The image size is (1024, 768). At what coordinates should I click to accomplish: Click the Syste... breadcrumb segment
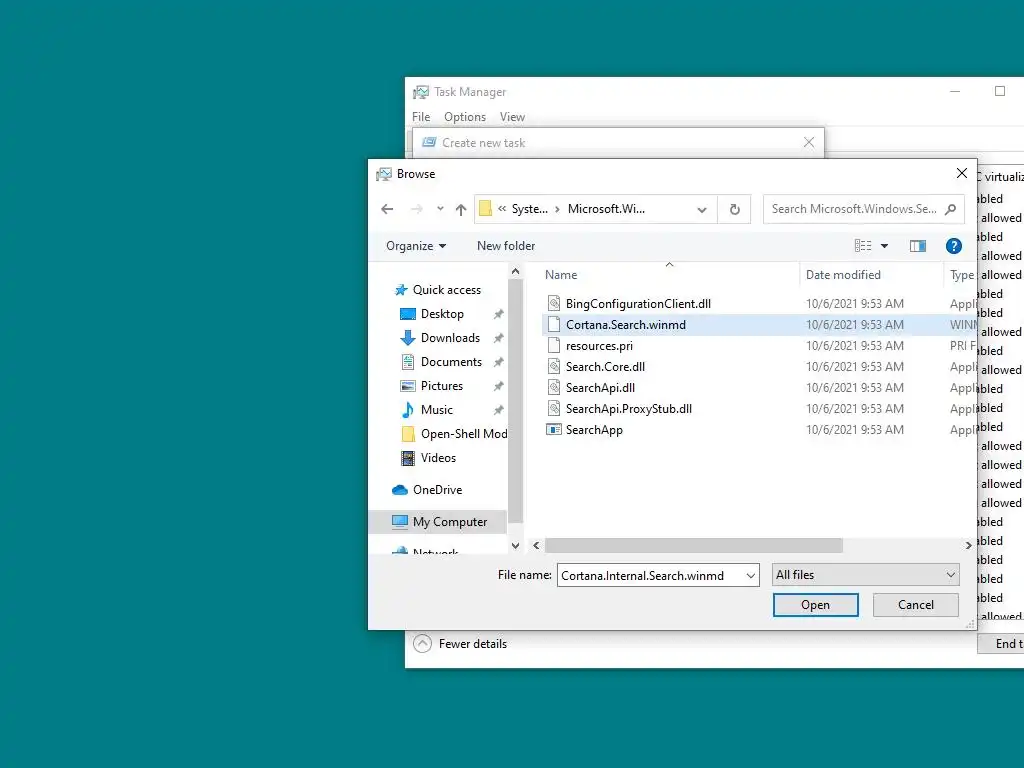click(x=530, y=209)
